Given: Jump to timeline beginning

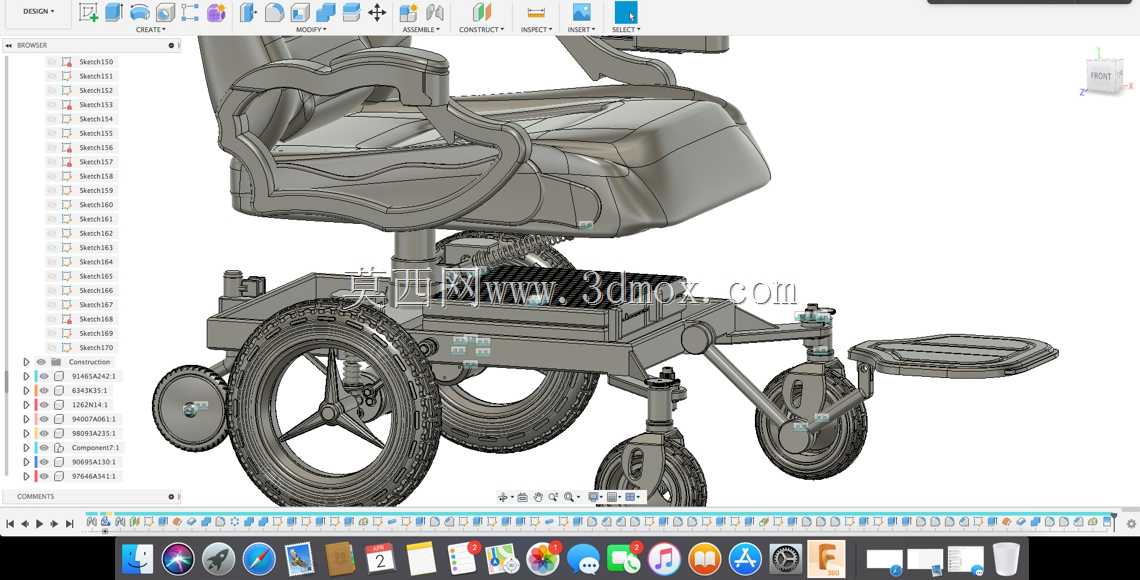Looking at the screenshot, I should (x=10, y=523).
